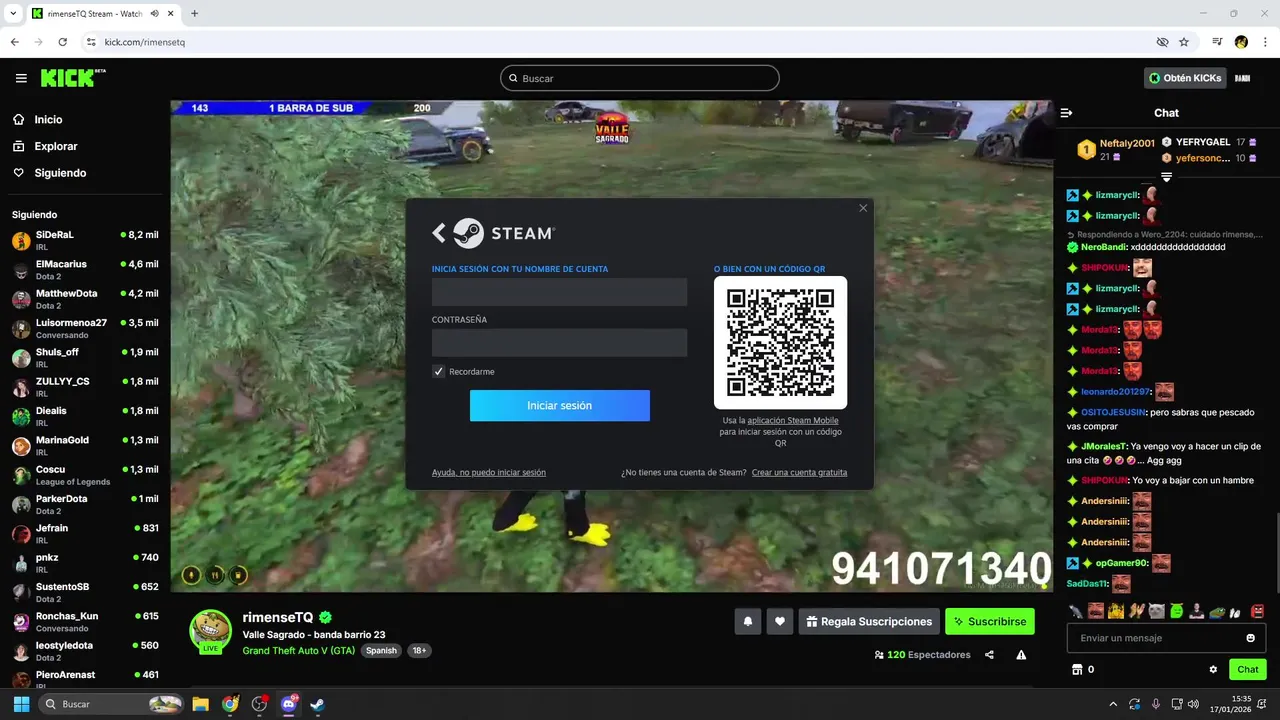
Task: Open SiDeRaL channel in Siguiendo list
Action: (85, 240)
